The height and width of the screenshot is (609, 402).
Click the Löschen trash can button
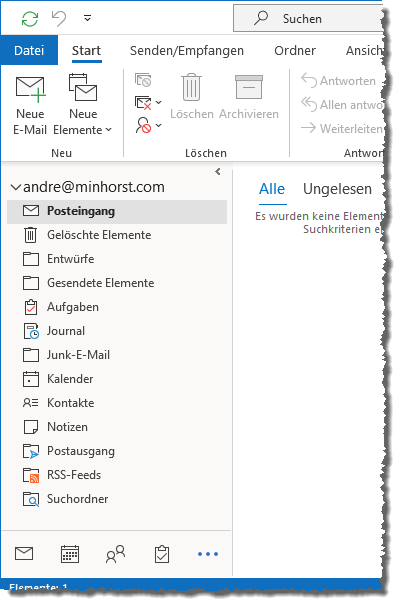(192, 97)
